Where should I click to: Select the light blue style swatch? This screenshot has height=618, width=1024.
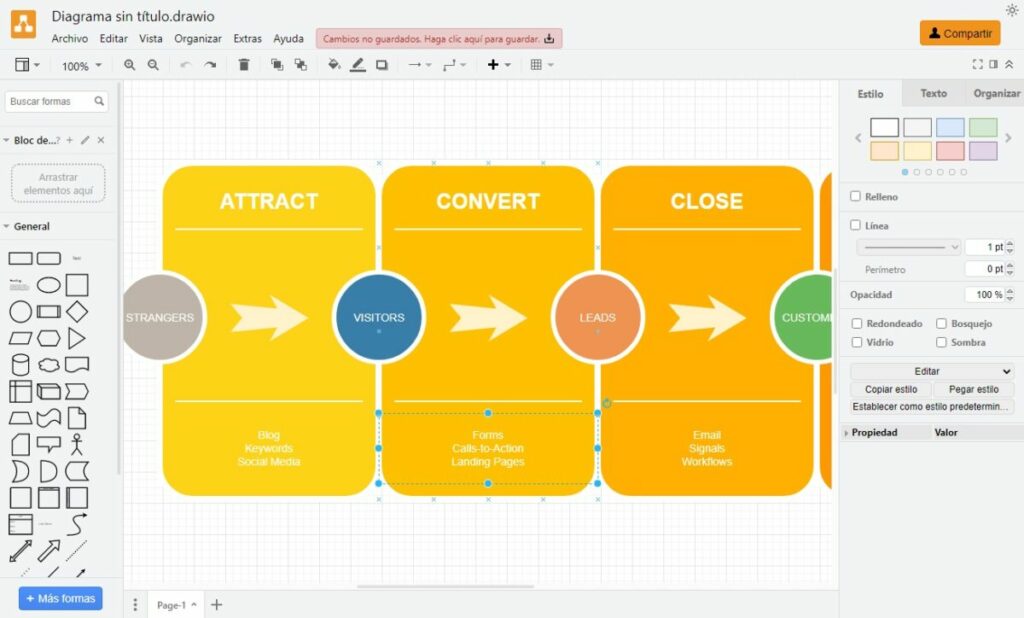pos(950,128)
